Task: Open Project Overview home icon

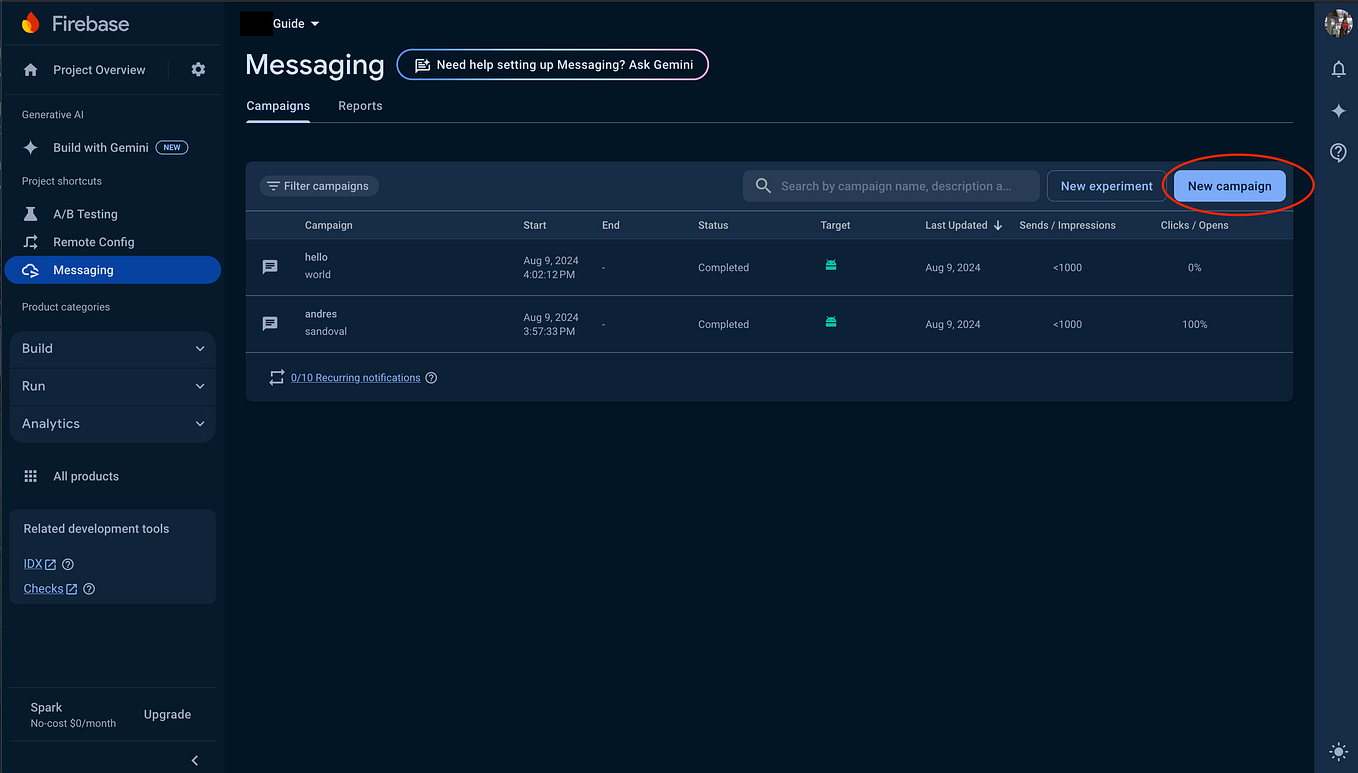Action: 30,70
